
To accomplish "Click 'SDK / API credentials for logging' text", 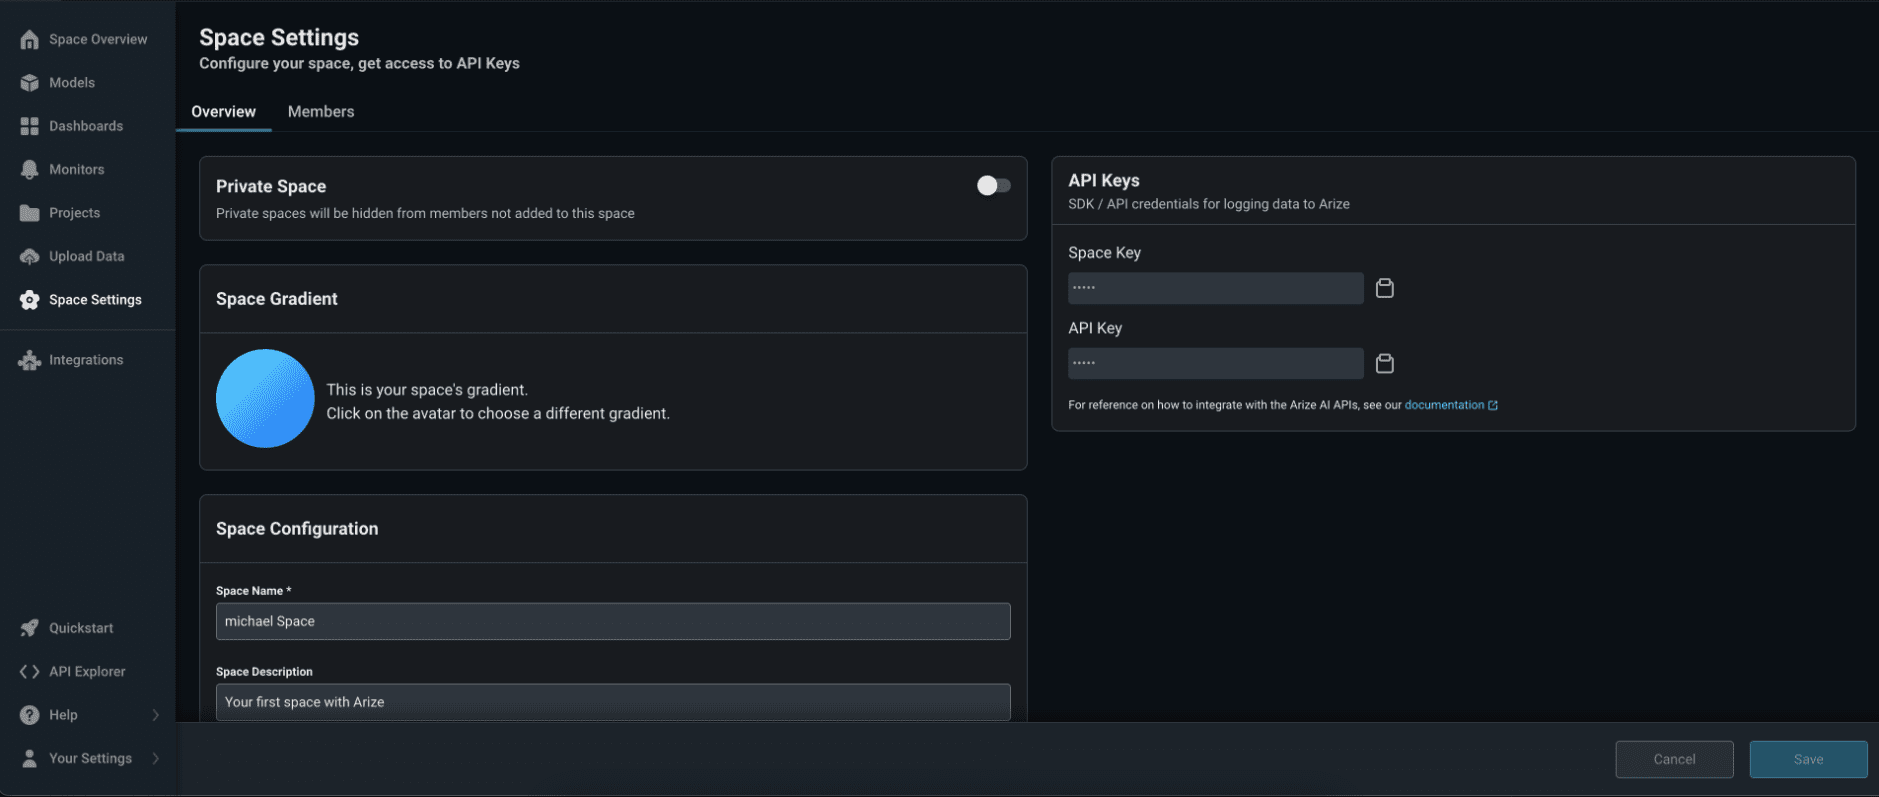I will pos(1209,204).
